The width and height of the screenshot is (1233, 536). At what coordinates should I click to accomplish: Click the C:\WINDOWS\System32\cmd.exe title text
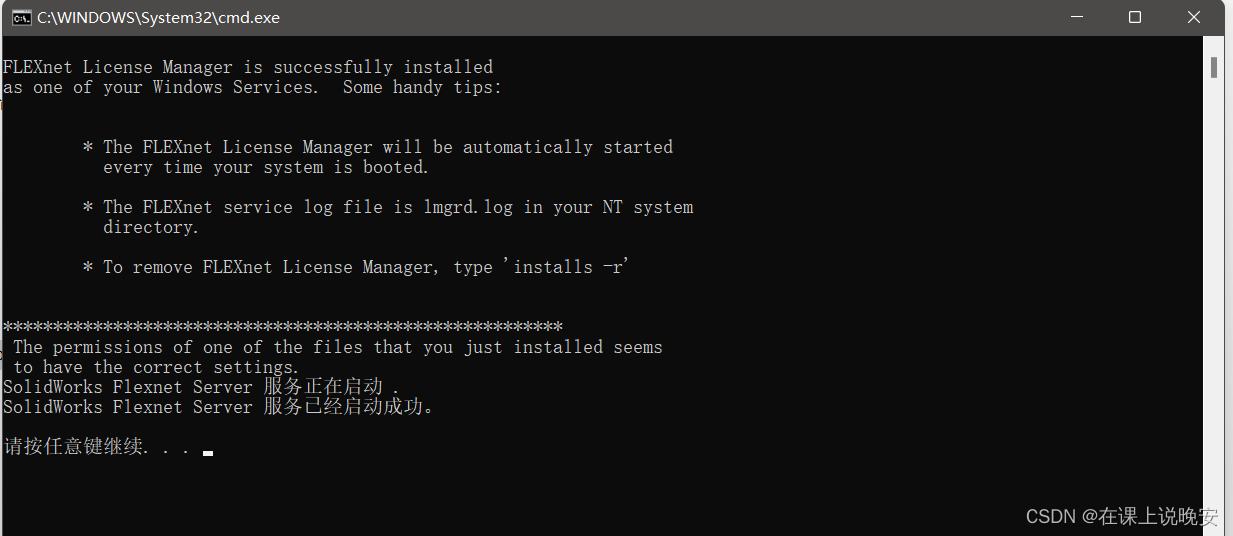158,17
